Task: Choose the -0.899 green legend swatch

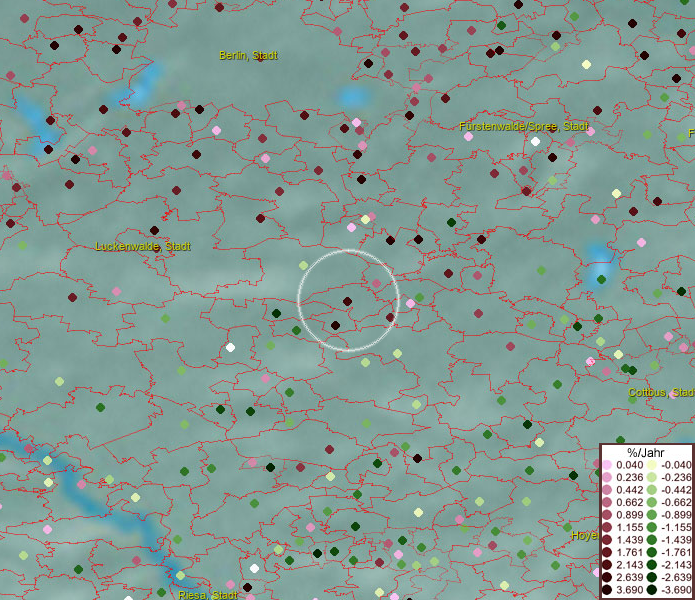Action: (652, 515)
